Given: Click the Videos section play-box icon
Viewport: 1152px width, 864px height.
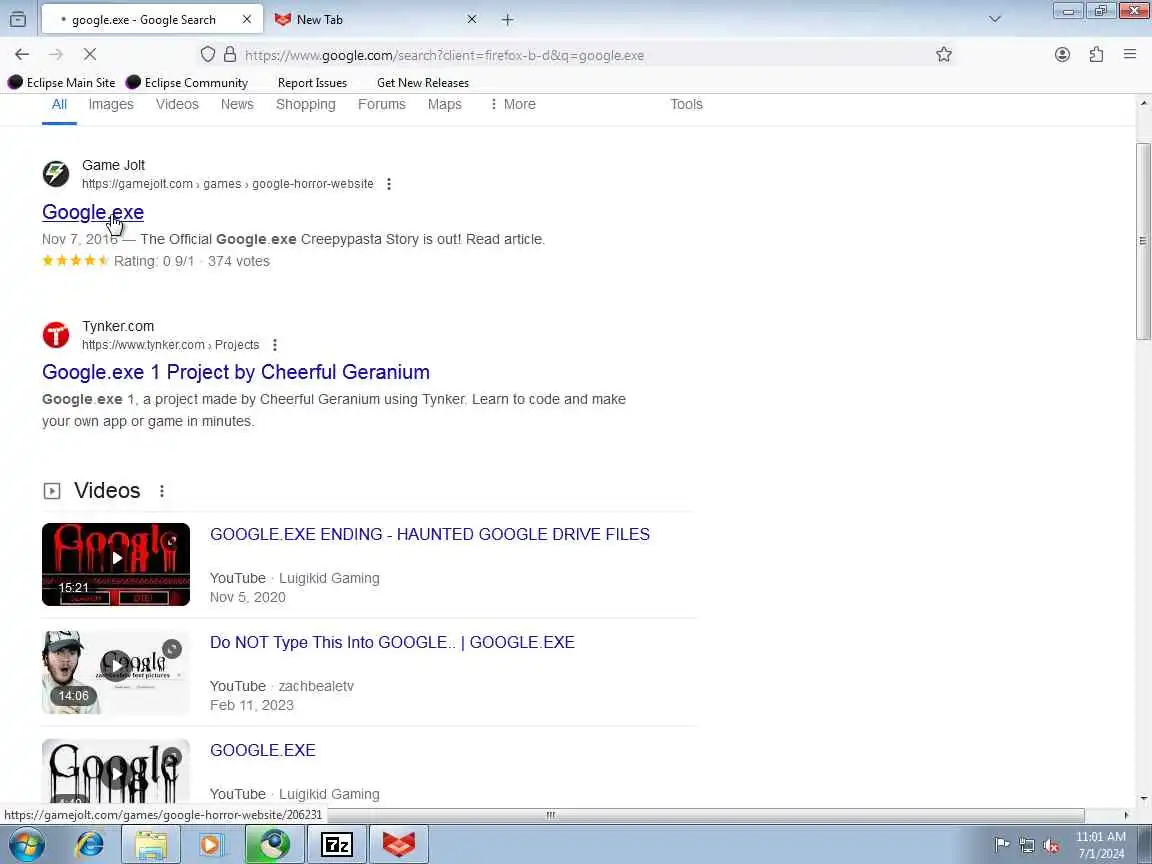Looking at the screenshot, I should pos(51,491).
